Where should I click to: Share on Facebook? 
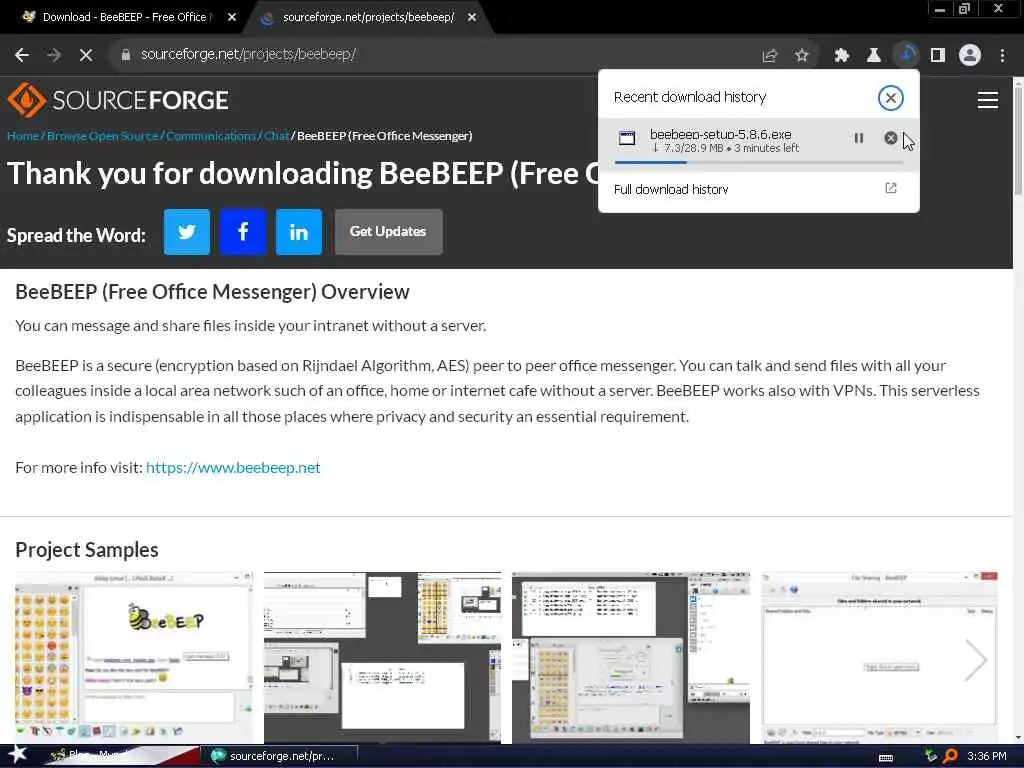pyautogui.click(x=243, y=232)
